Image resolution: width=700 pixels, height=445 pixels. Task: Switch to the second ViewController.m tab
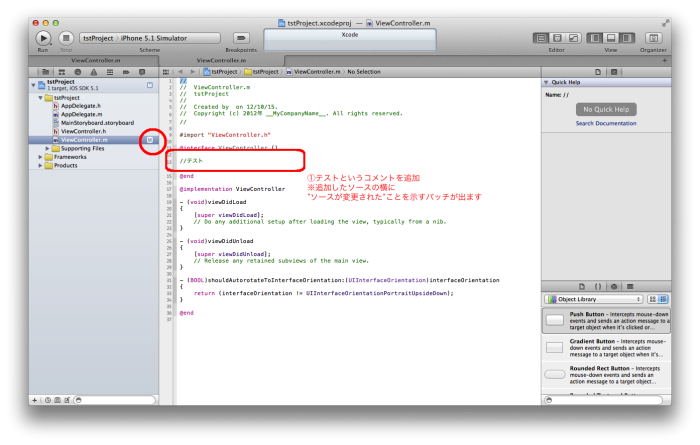tap(221, 60)
